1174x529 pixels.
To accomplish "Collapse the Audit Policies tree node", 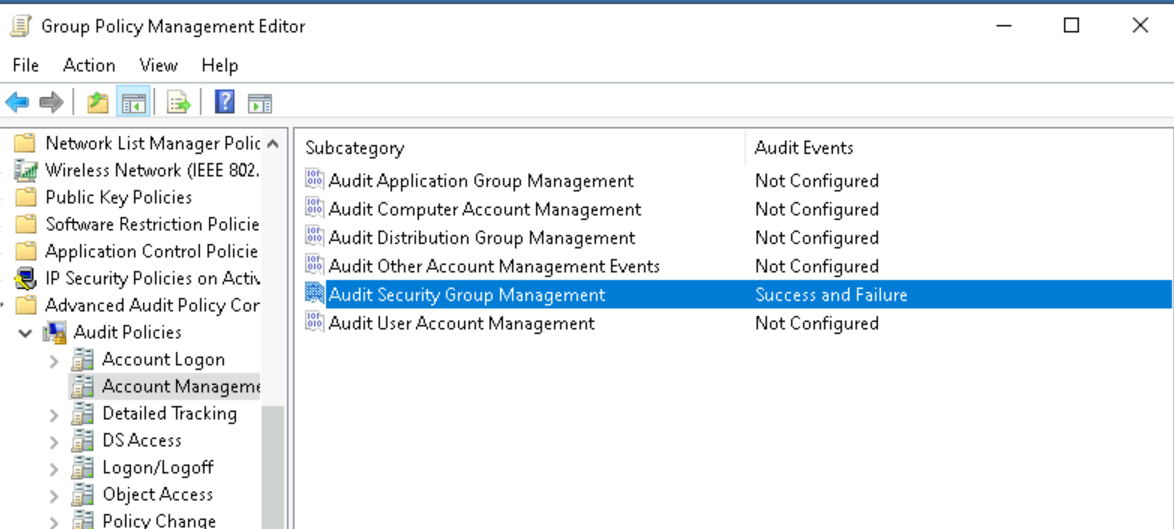I will [26, 333].
